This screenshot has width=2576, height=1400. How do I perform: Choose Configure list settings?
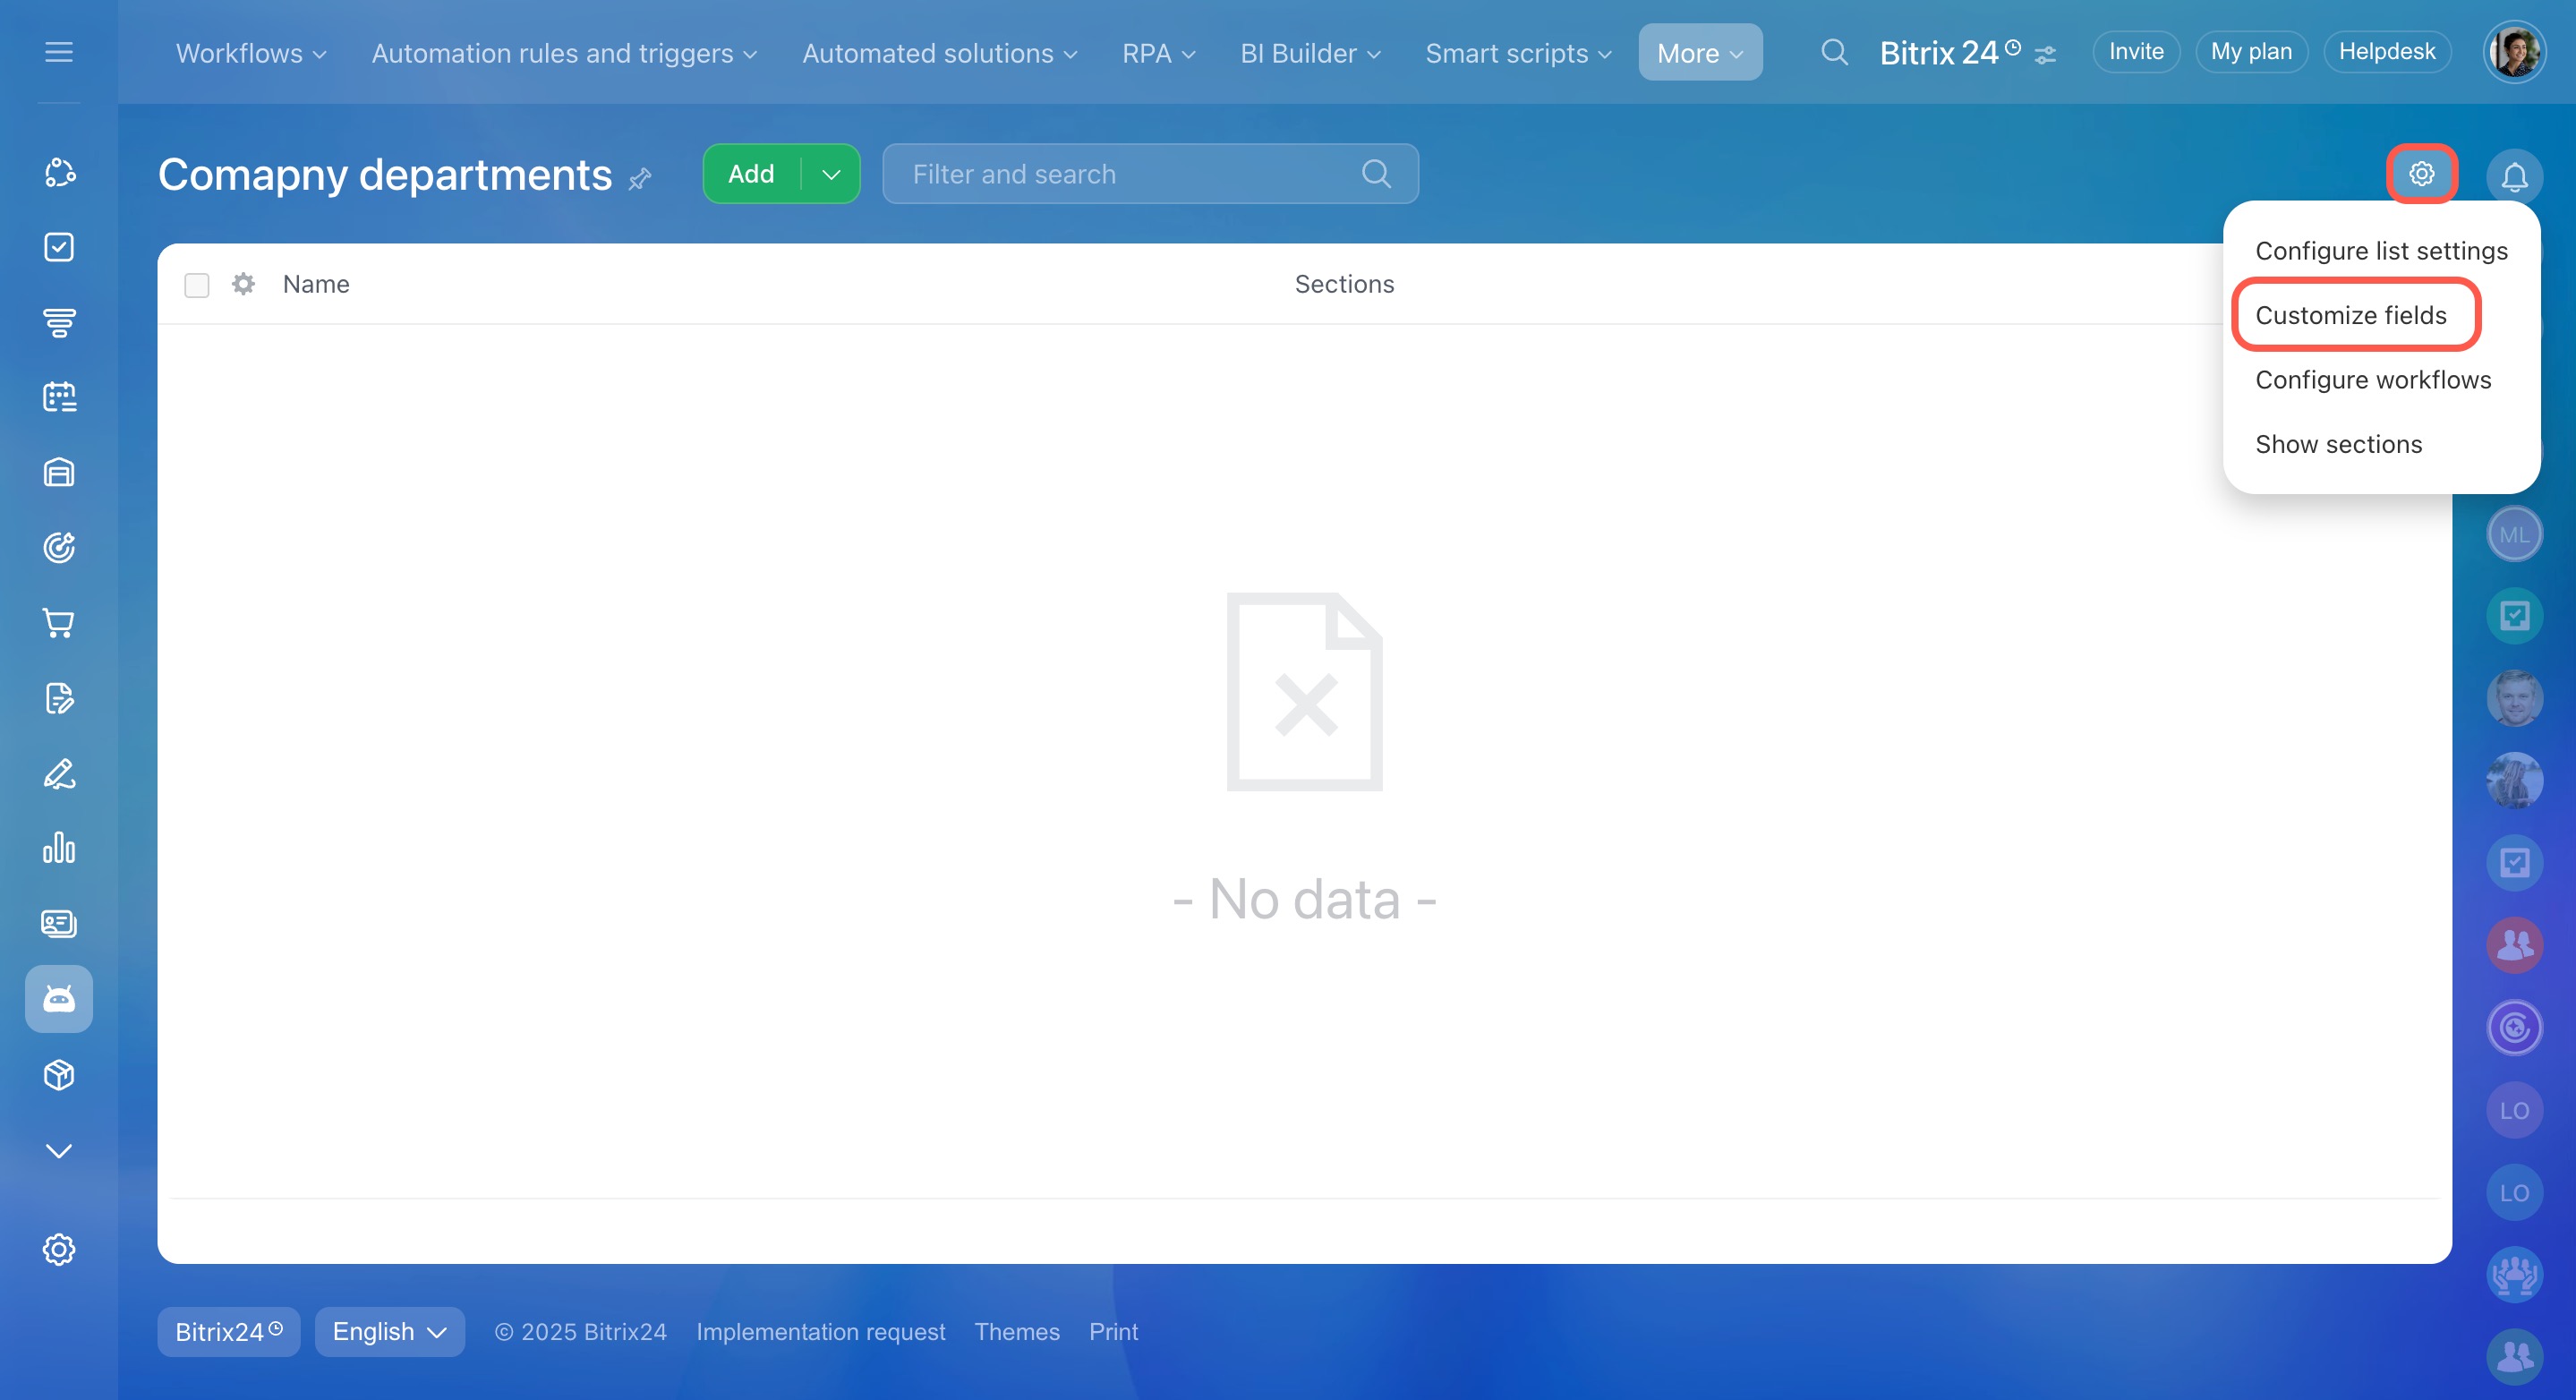[x=2381, y=251]
